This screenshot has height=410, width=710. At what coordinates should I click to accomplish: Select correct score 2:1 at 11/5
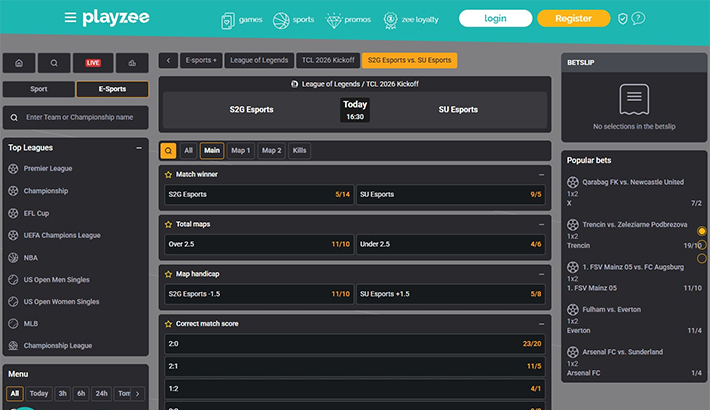(355, 366)
